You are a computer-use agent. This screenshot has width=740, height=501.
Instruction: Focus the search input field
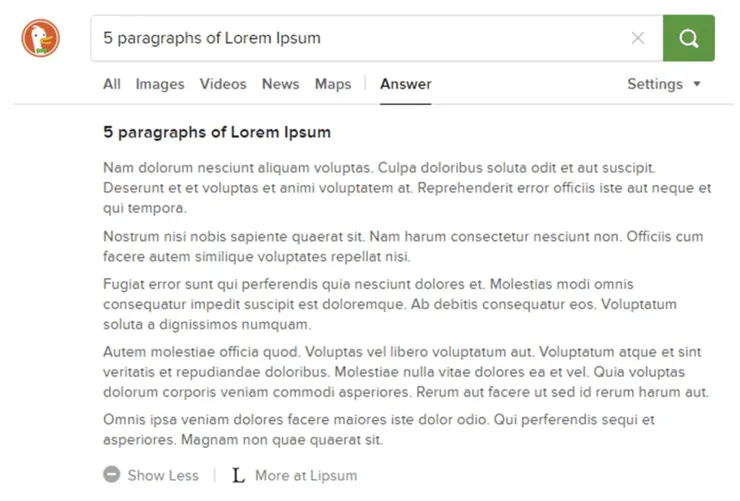pos(361,38)
